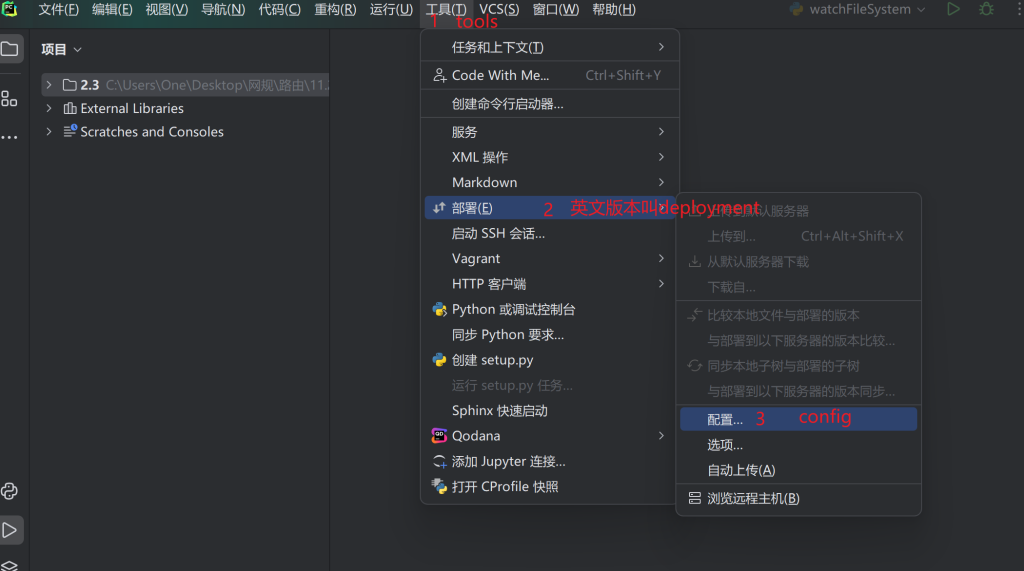Open the 文件(F) menu in the menu bar

pyautogui.click(x=58, y=9)
